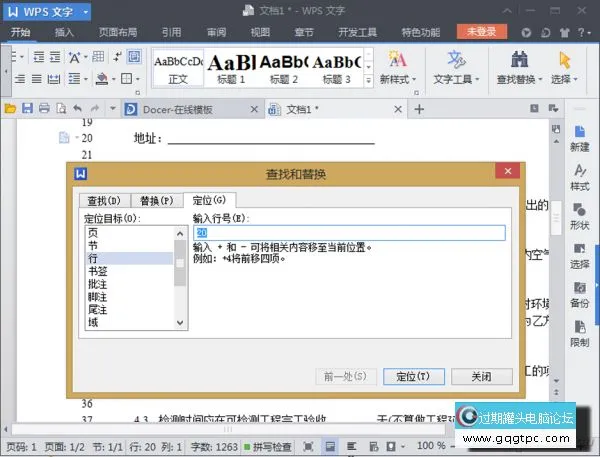Click 查找替换 binoculars icon
This screenshot has height=457, width=600.
[x=519, y=60]
